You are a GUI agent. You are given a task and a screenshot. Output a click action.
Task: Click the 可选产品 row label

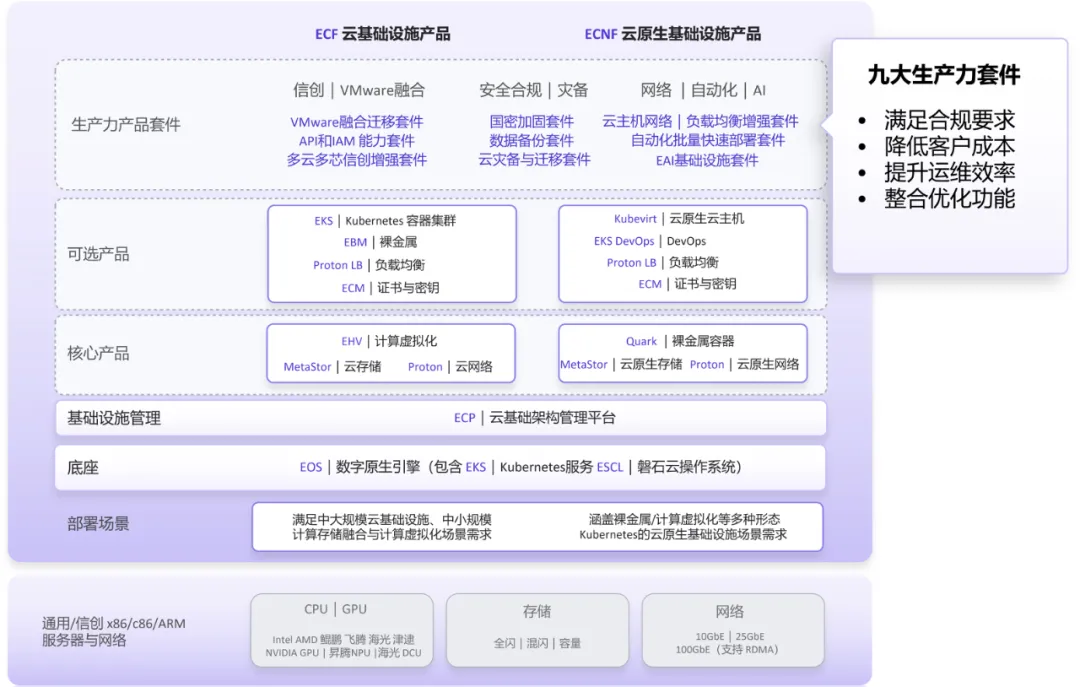98,254
